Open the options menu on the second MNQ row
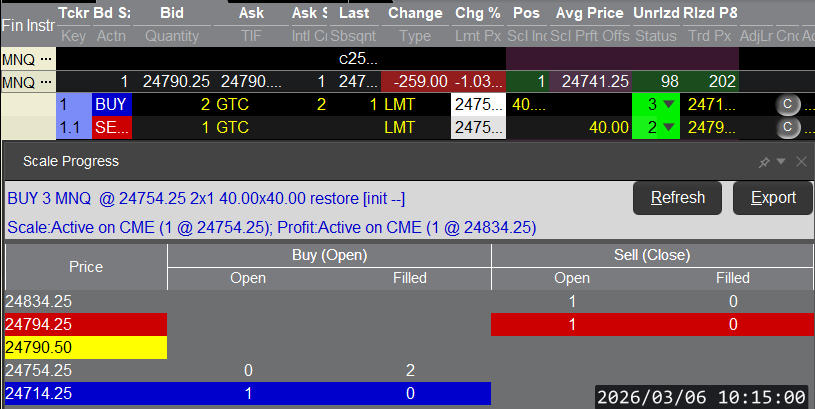 pos(45,81)
